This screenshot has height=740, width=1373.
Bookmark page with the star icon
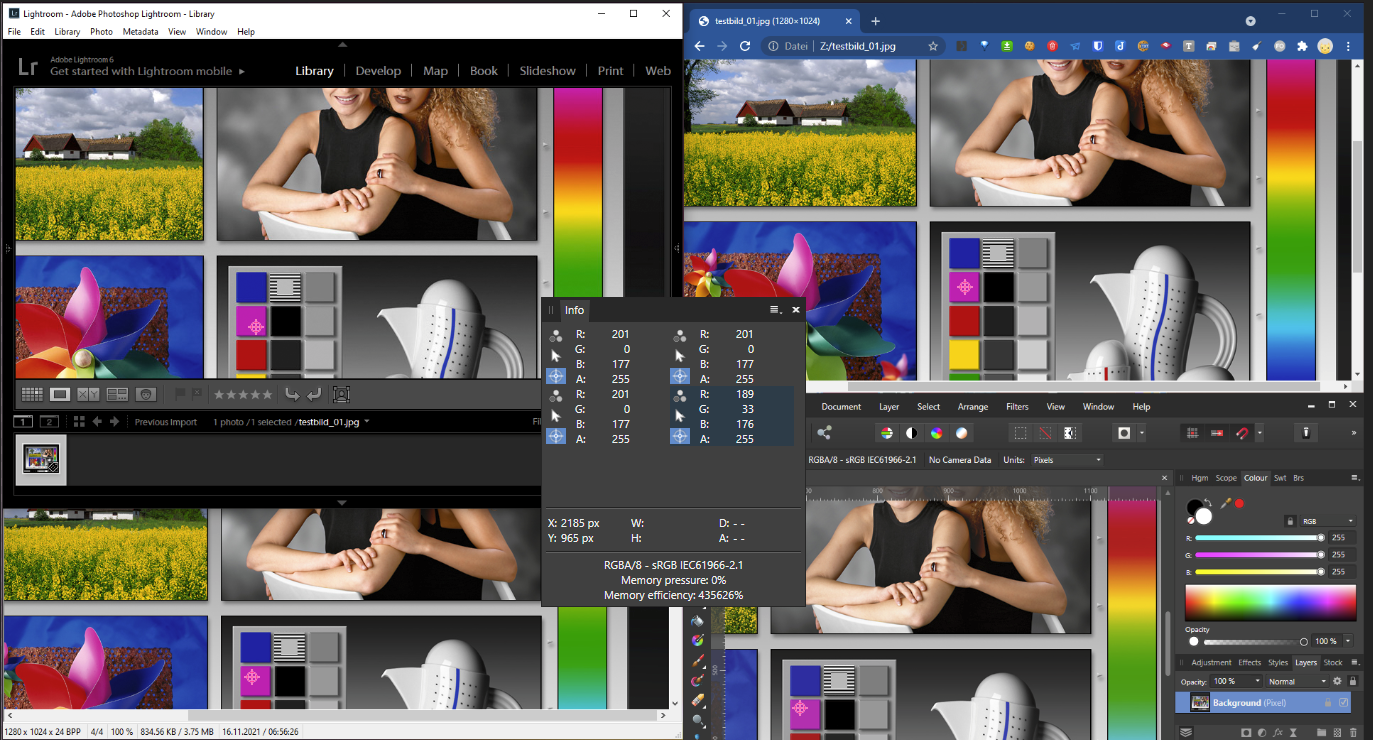pos(933,46)
